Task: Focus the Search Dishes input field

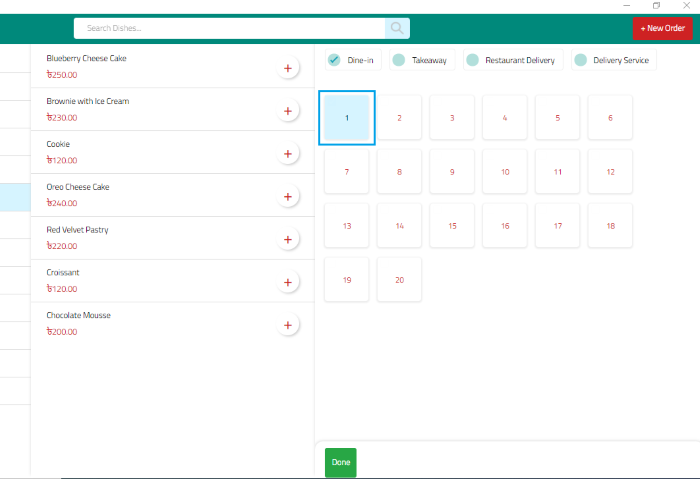Action: [230, 28]
